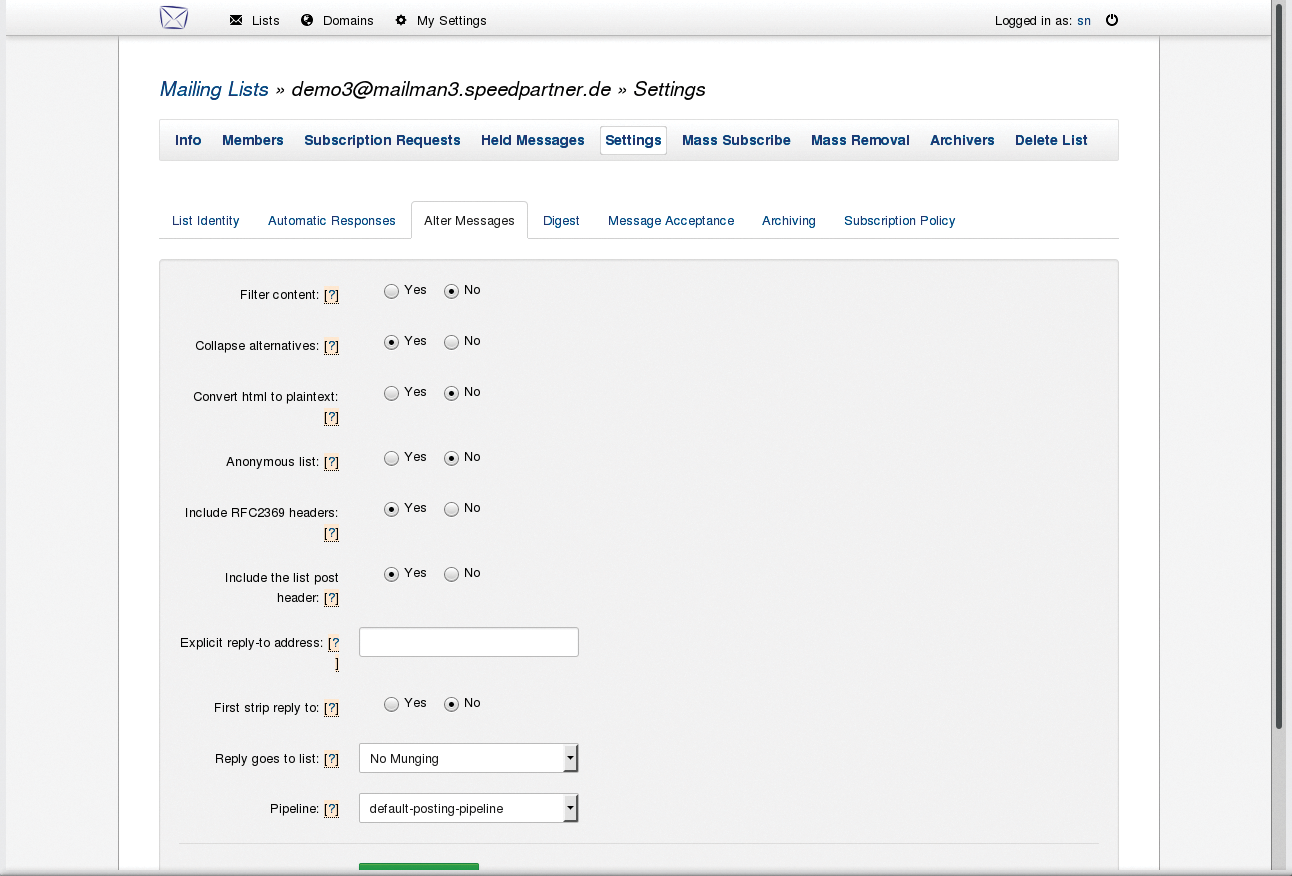Open the Reply goes to list dropdown
Screen dimensions: 1292x876
point(468,757)
